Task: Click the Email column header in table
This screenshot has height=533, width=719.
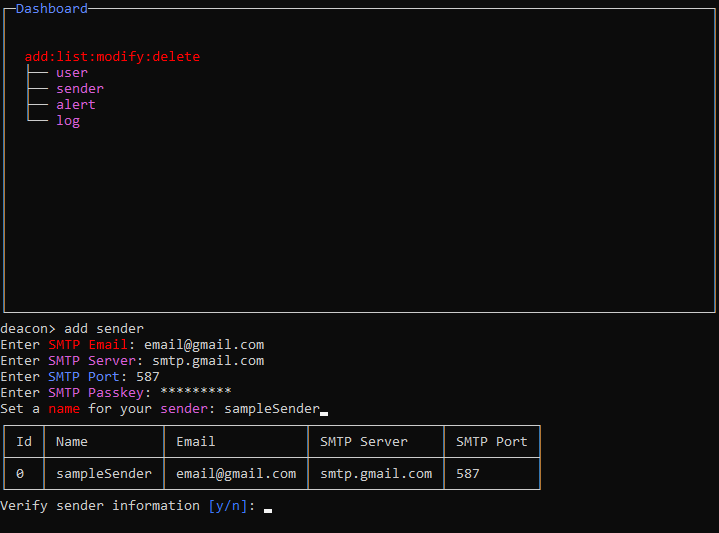Action: [x=196, y=441]
